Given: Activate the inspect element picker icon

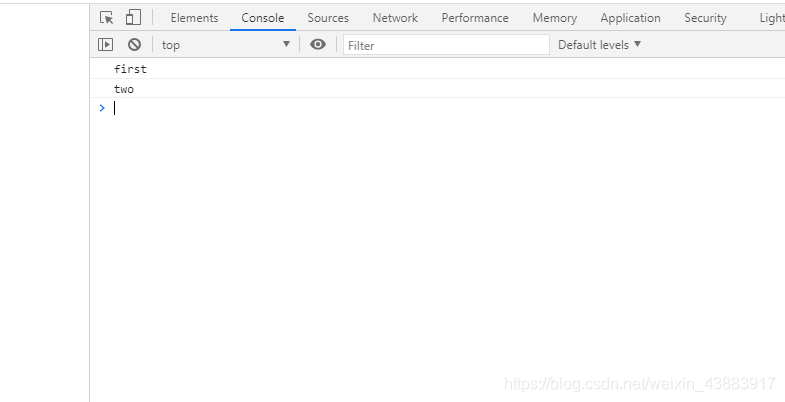Looking at the screenshot, I should 107,18.
